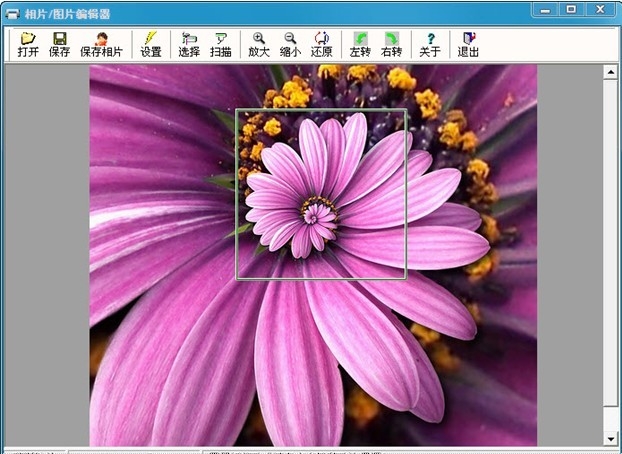Minimize the 相片/图片编辑器 window
The image size is (622, 454).
546,10
